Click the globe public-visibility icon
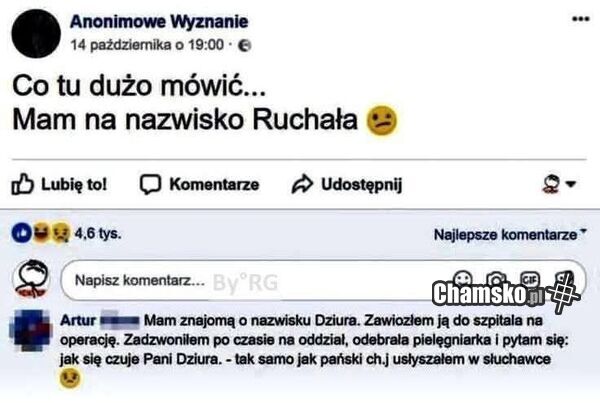 (245, 46)
